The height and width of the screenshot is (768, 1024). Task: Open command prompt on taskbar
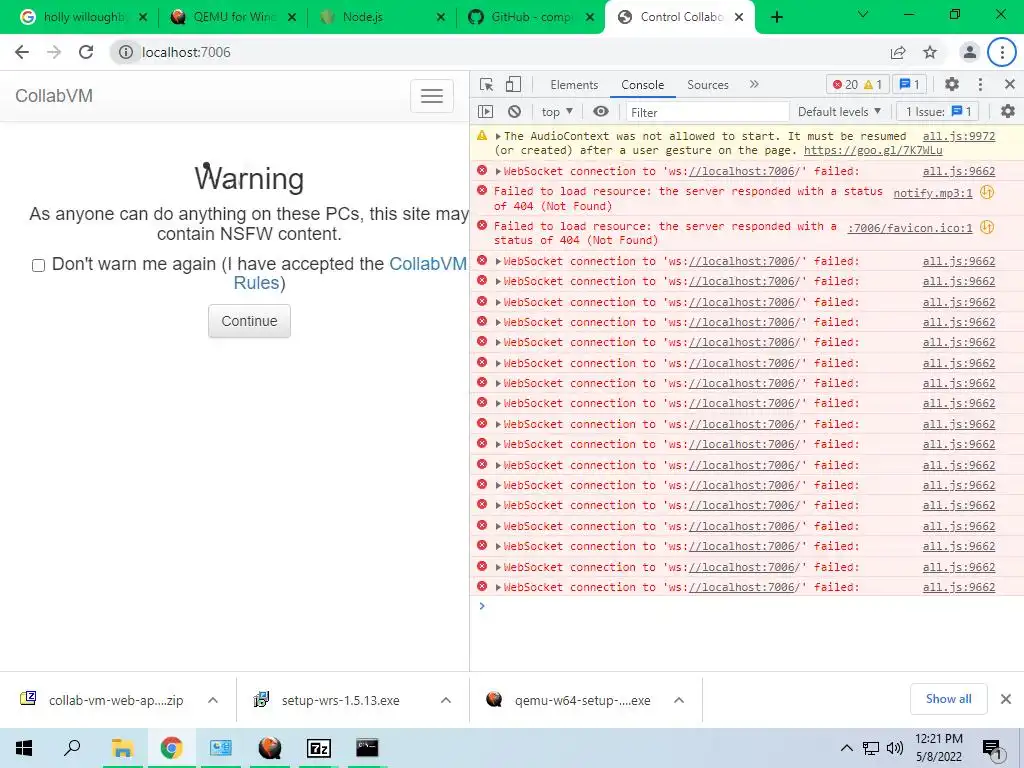[367, 748]
